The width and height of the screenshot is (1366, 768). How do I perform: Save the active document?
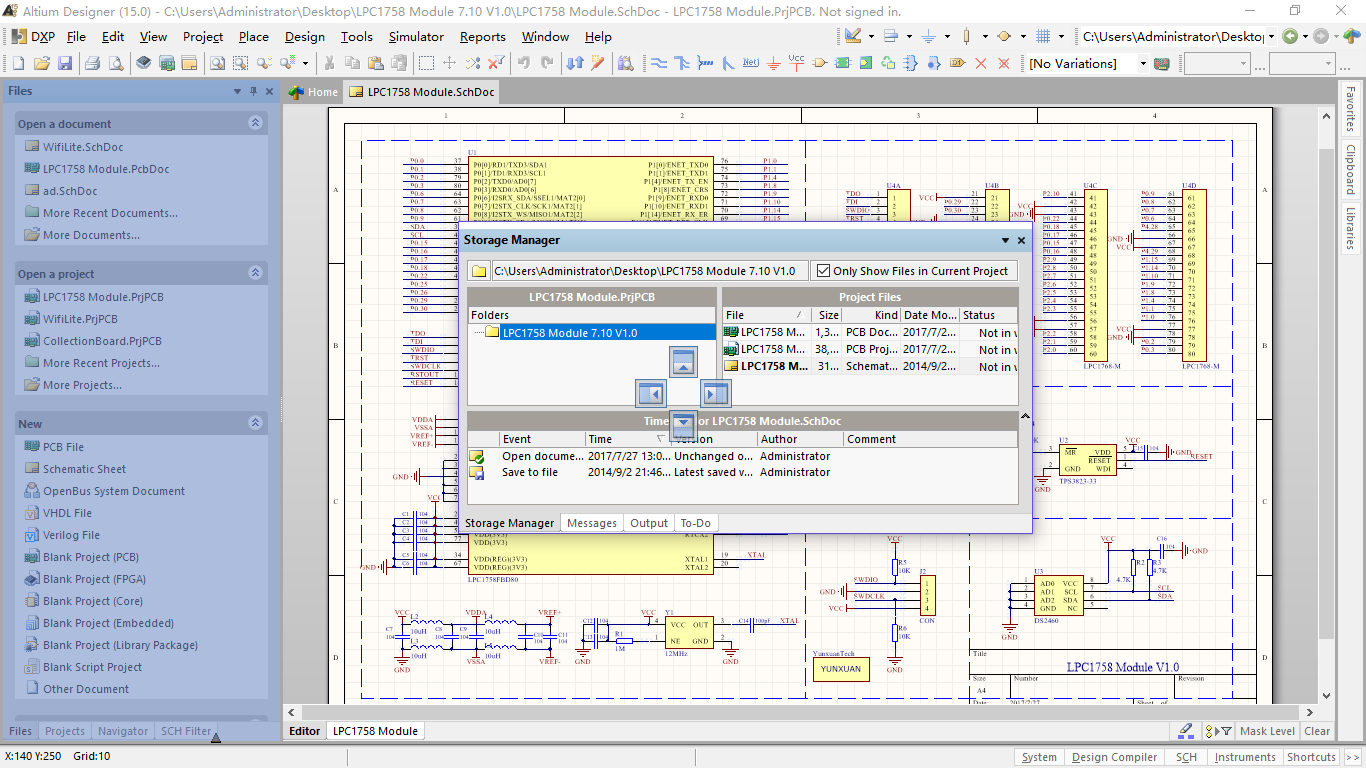click(x=65, y=63)
